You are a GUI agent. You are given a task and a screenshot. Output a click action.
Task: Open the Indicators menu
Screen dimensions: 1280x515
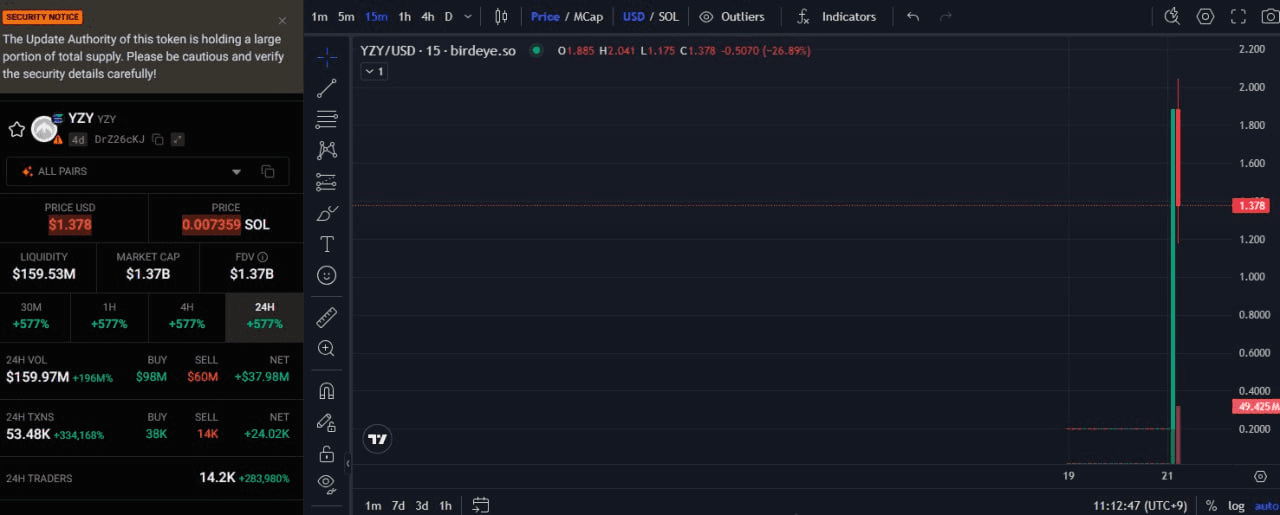click(x=836, y=16)
